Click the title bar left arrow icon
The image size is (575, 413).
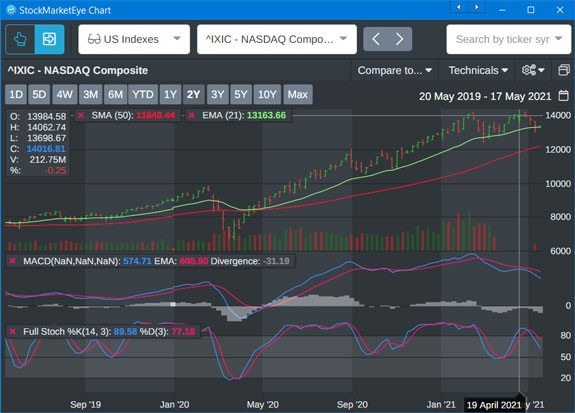tap(458, 7)
